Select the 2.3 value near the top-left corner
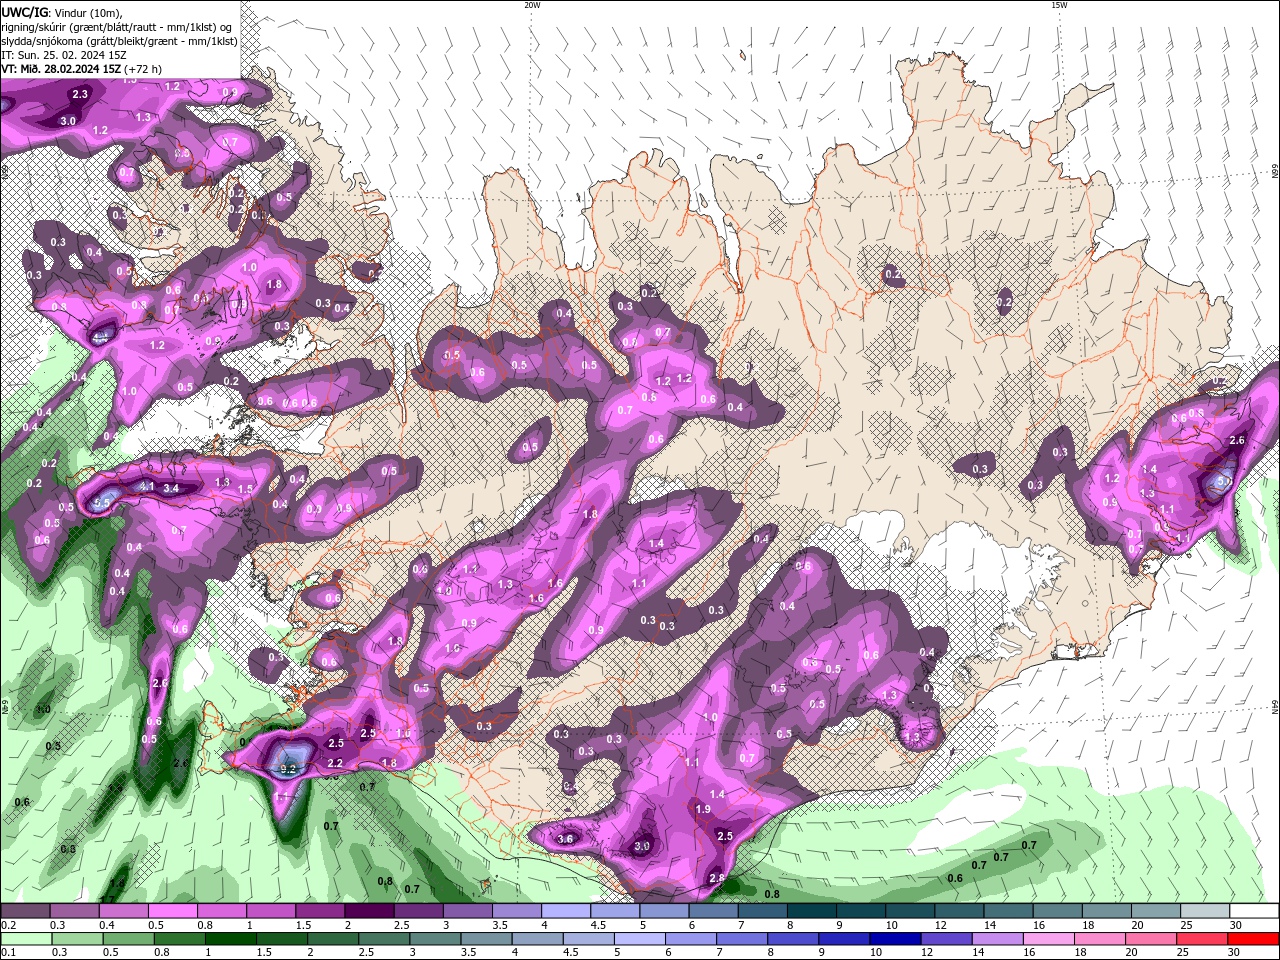The width and height of the screenshot is (1280, 960). pos(81,94)
